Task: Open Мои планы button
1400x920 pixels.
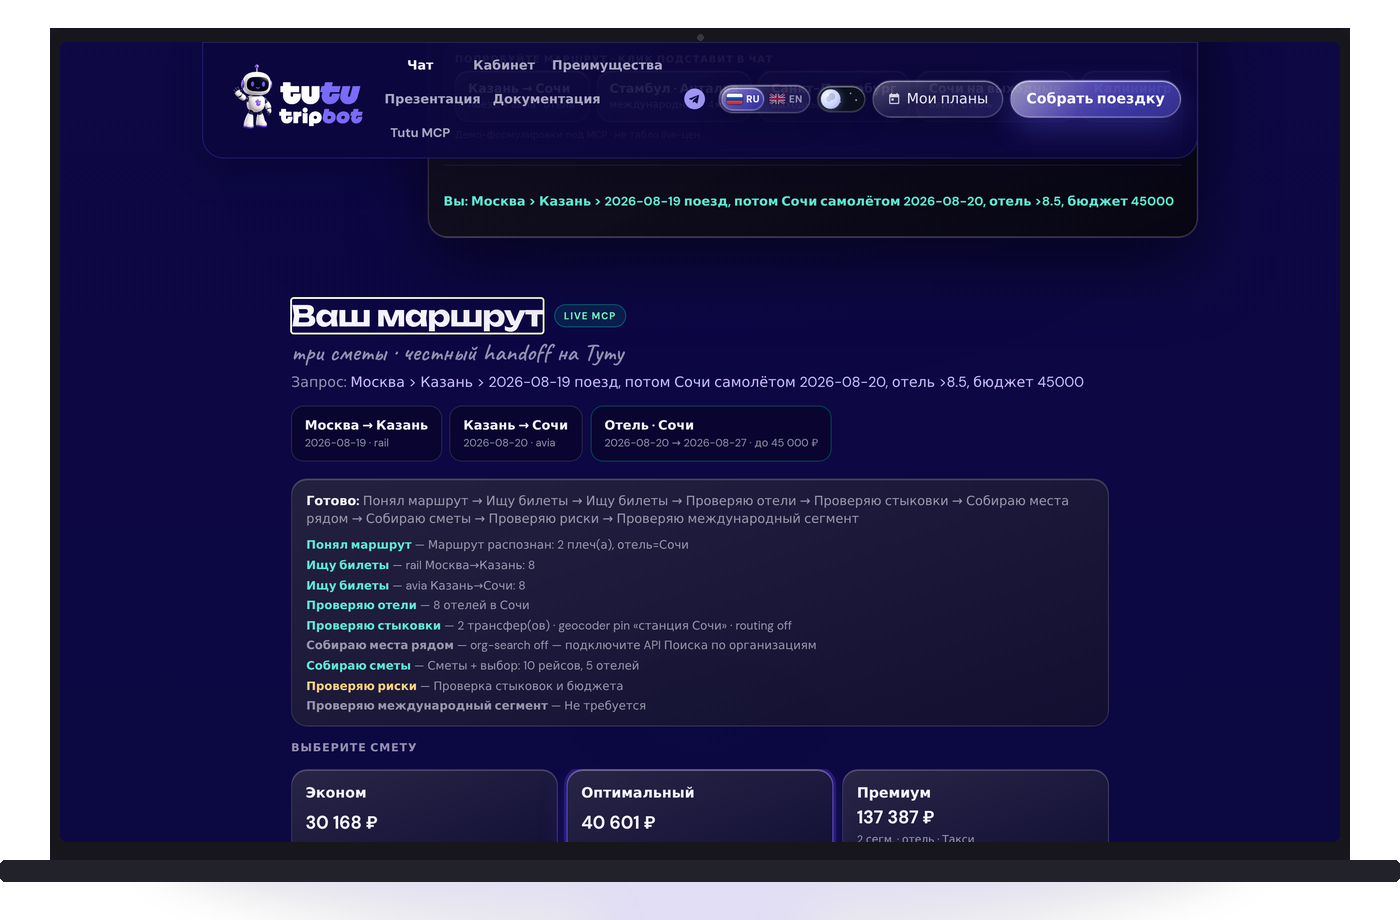Action: pyautogui.click(x=938, y=99)
